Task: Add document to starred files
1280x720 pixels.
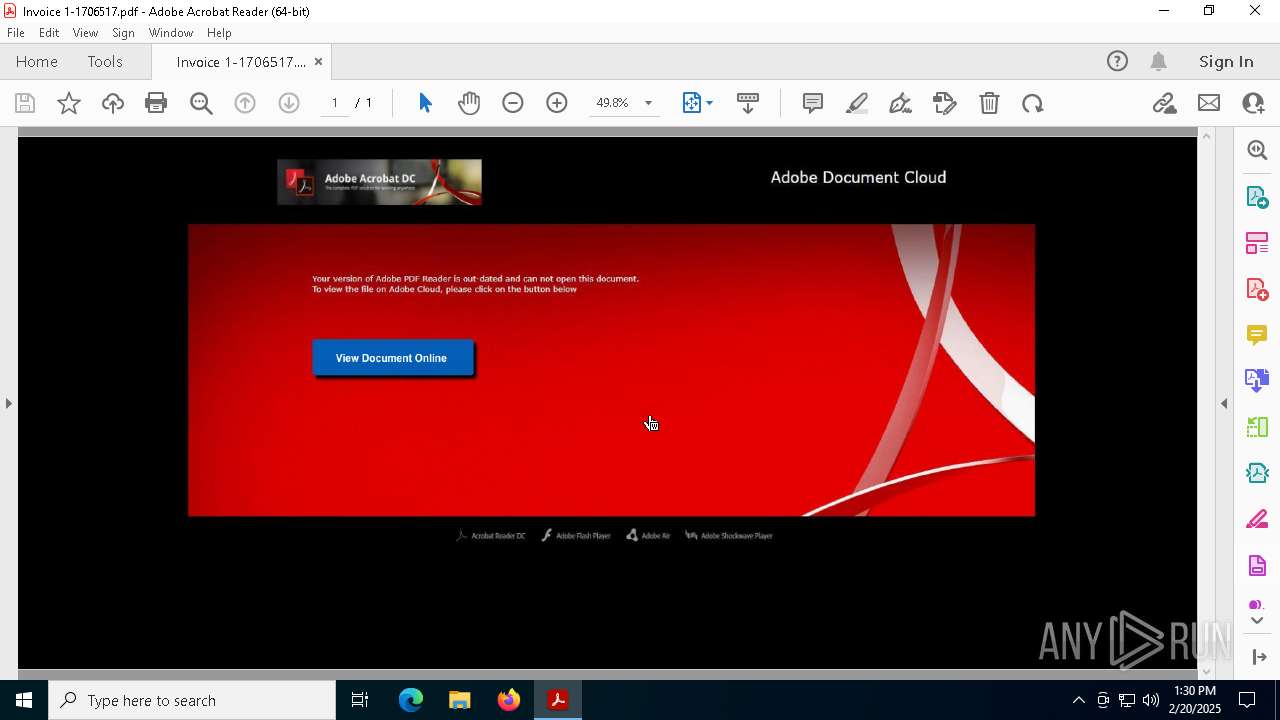Action: click(x=69, y=103)
